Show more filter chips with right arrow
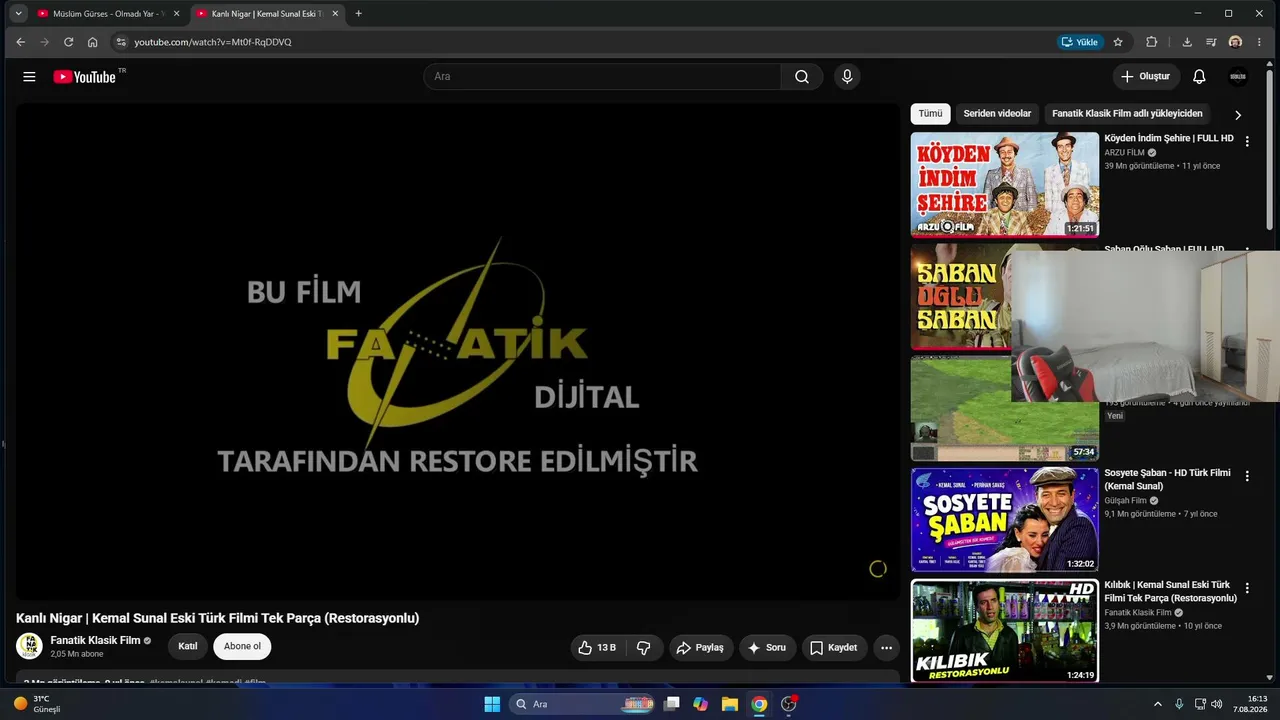The image size is (1280, 720). point(1238,115)
